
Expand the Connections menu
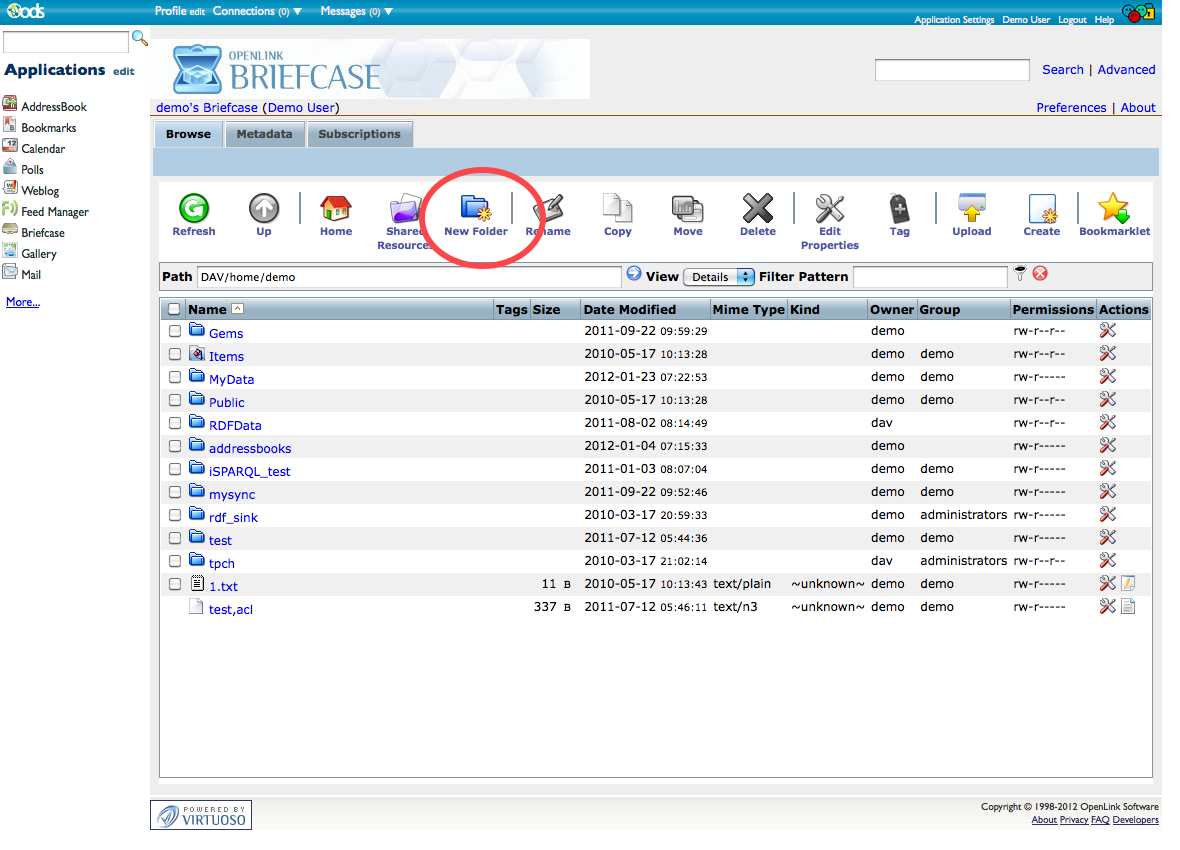click(257, 12)
